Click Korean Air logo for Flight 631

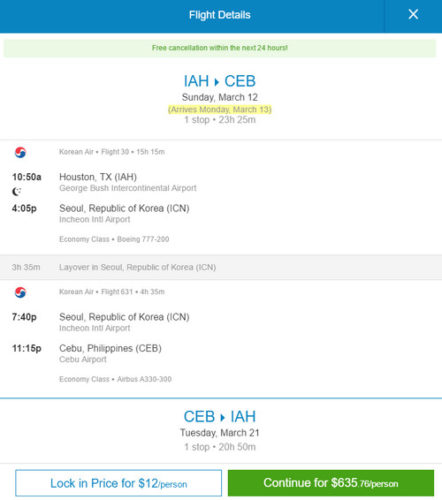click(x=20, y=292)
